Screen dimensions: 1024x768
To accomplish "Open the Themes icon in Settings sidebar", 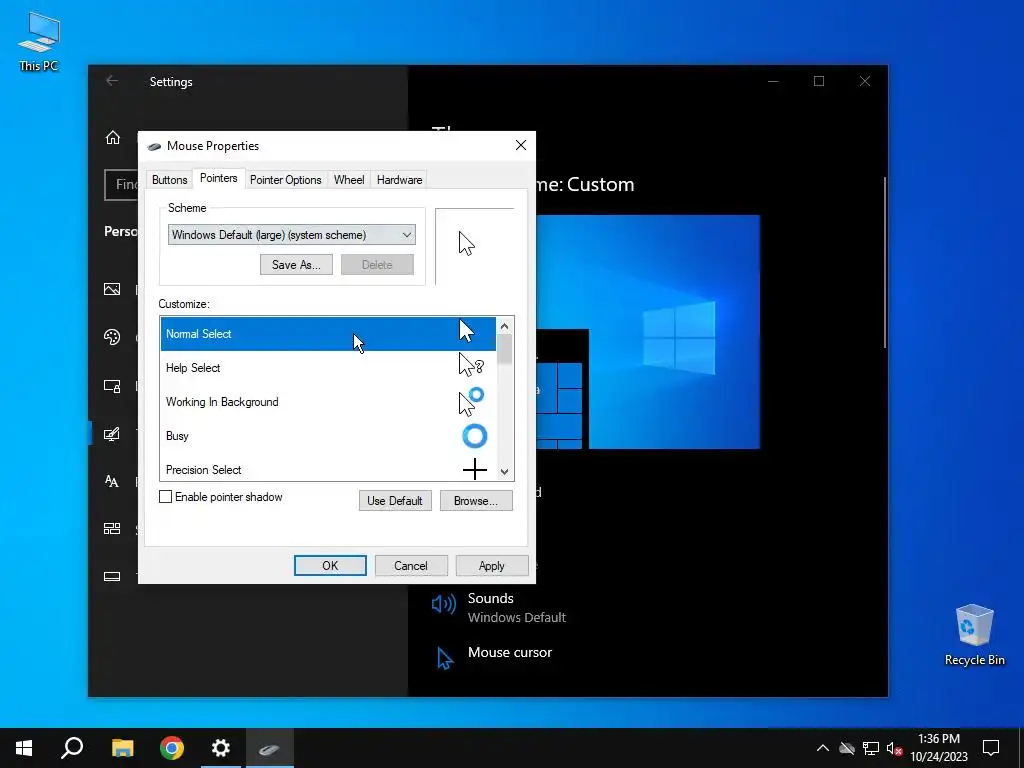I will coord(112,434).
